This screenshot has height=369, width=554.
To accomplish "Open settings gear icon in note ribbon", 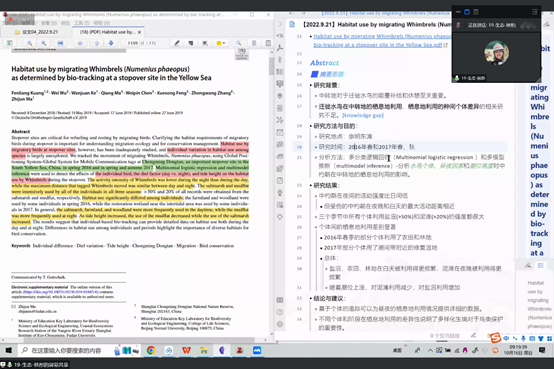I will point(280,324).
